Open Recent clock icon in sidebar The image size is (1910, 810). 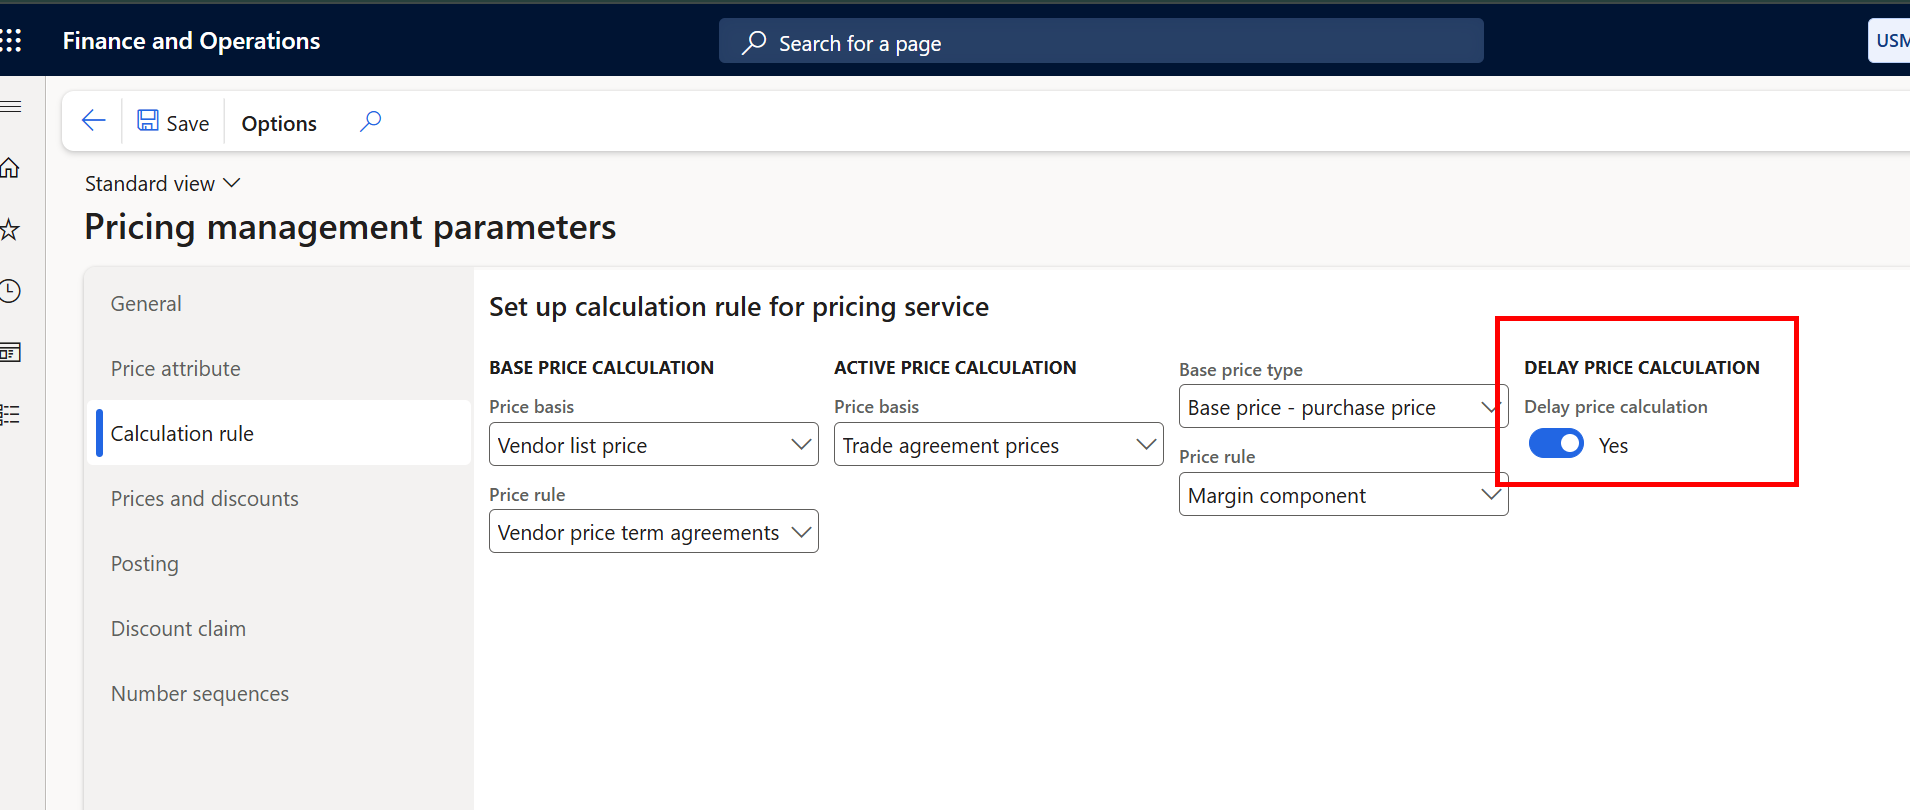[10, 291]
